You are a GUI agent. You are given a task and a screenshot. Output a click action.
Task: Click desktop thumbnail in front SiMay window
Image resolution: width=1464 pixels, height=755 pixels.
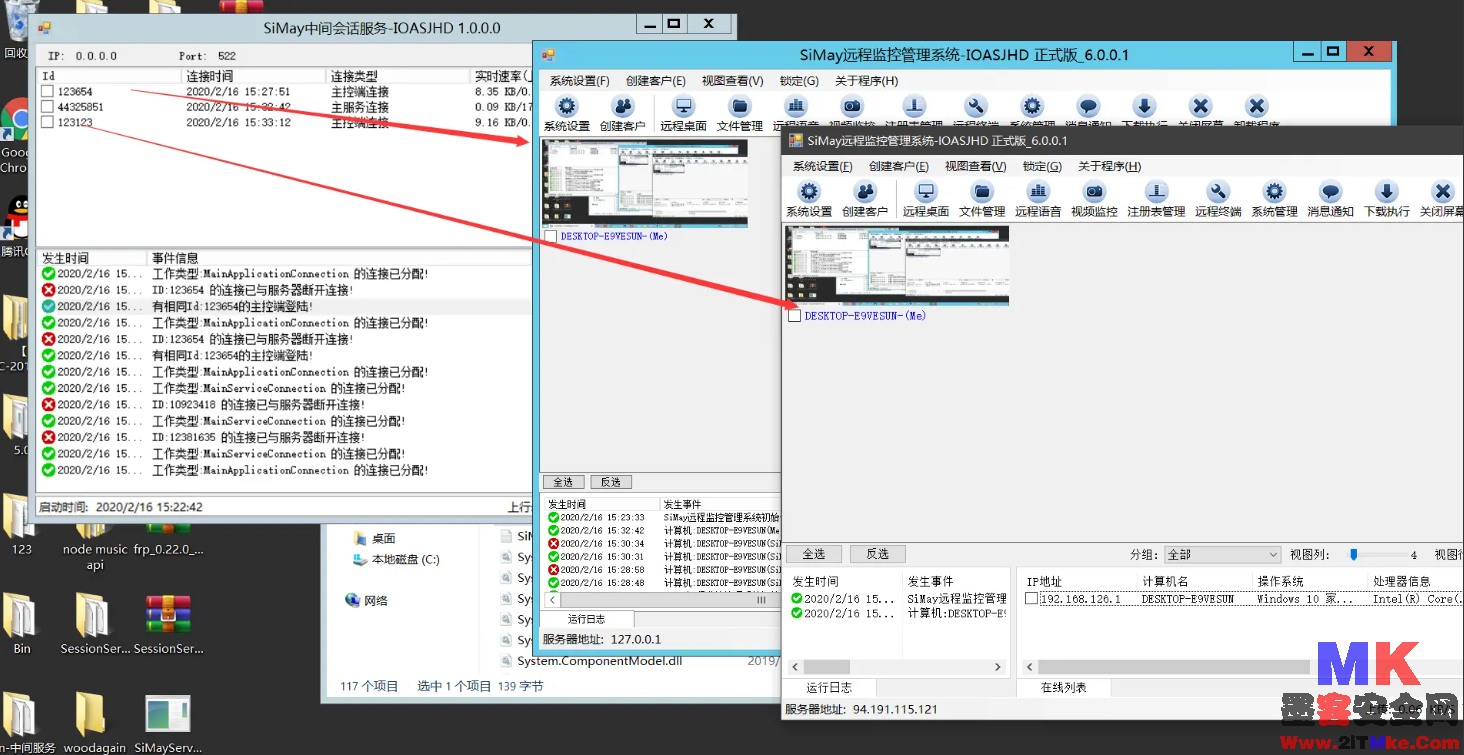[x=897, y=265]
